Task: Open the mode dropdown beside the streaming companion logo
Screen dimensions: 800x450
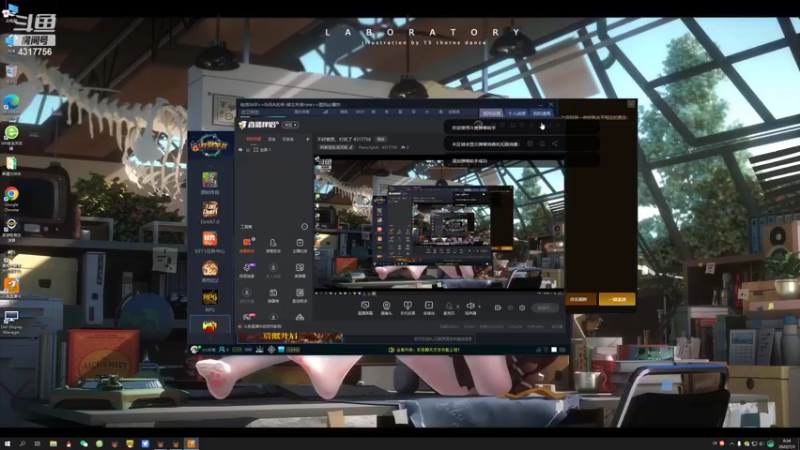Action: coord(290,124)
